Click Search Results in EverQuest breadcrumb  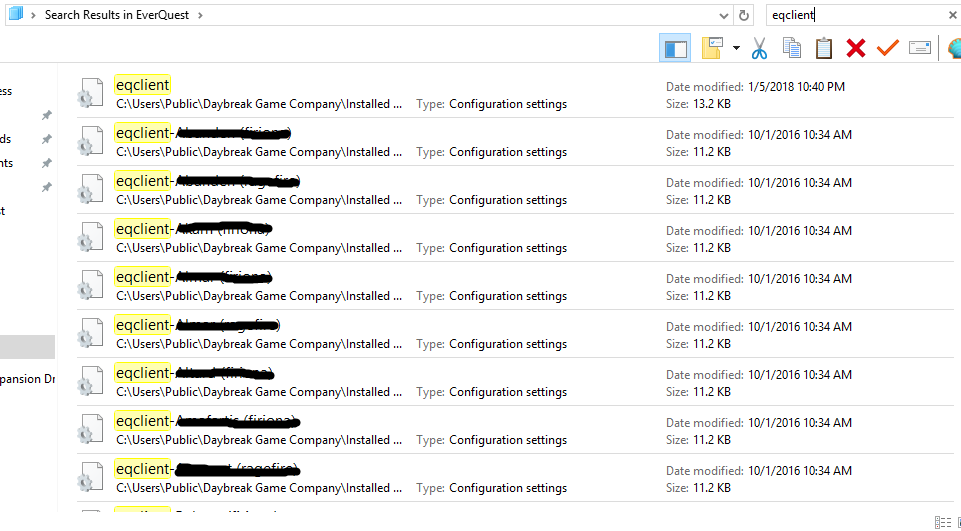118,15
